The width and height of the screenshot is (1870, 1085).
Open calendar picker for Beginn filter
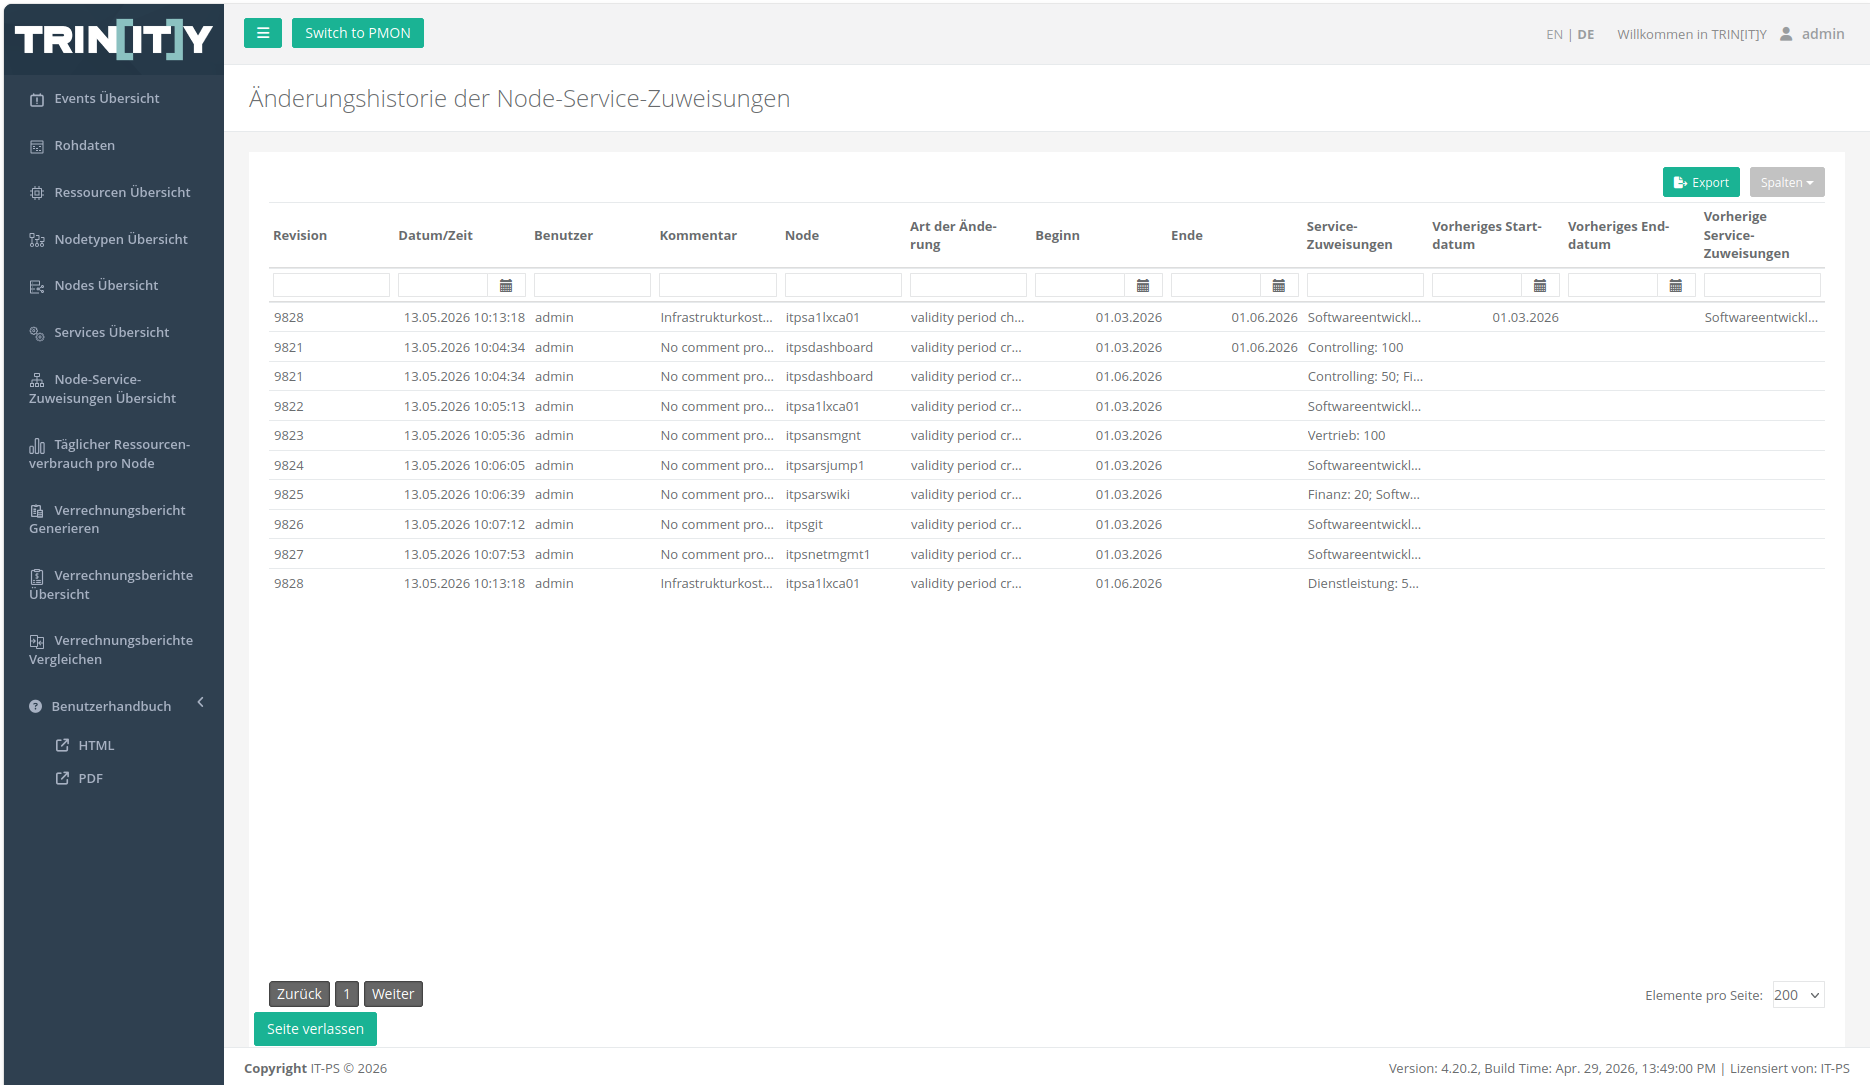tap(1143, 286)
